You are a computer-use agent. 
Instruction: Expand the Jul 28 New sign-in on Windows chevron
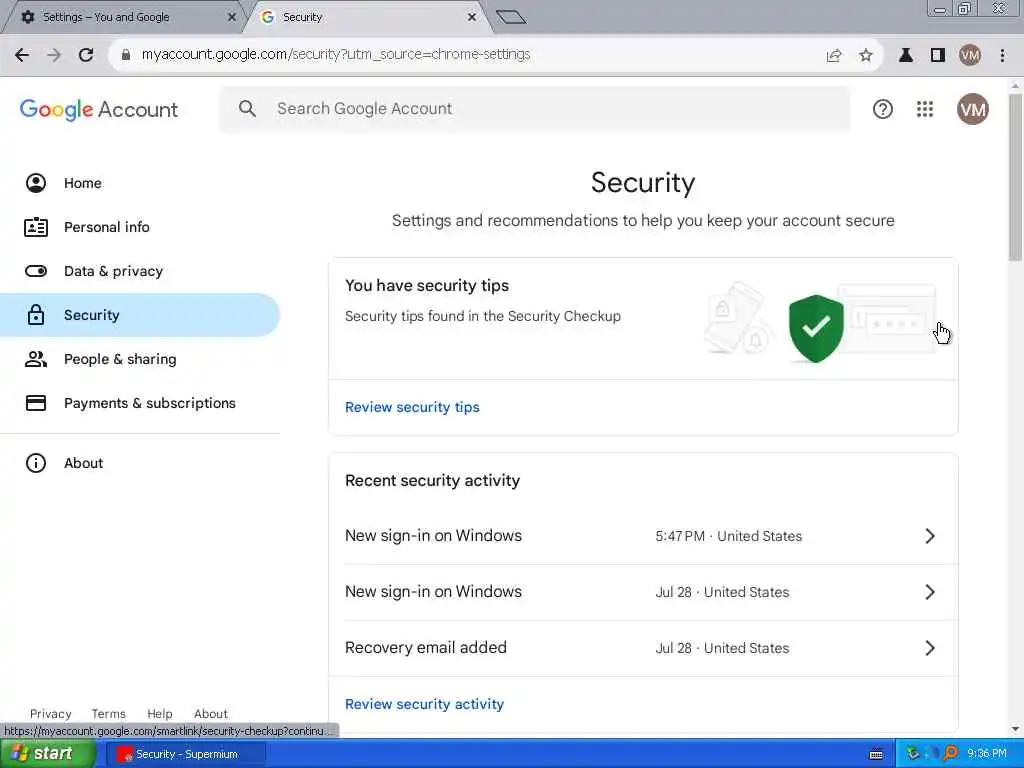point(930,592)
